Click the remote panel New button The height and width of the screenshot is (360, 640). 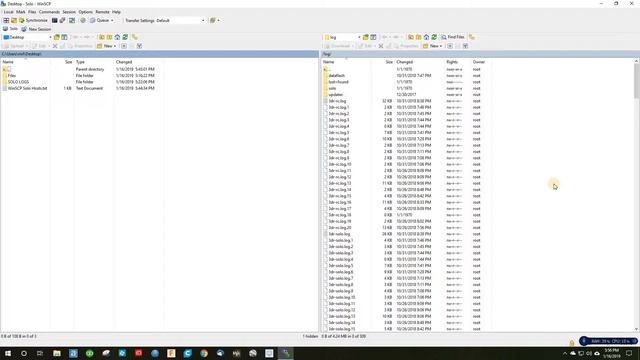click(433, 46)
